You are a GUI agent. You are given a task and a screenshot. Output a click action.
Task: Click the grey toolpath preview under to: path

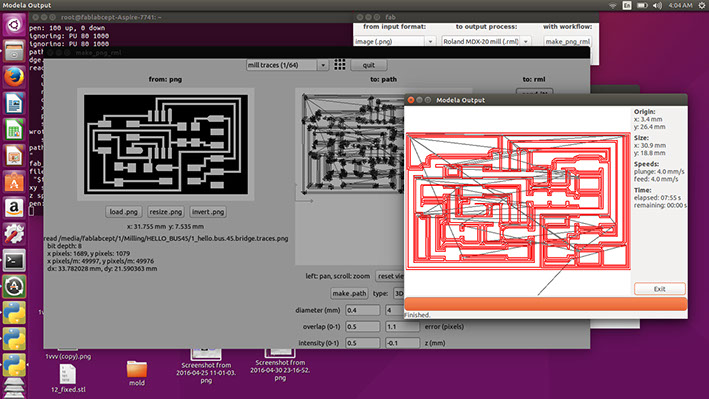[x=349, y=145]
